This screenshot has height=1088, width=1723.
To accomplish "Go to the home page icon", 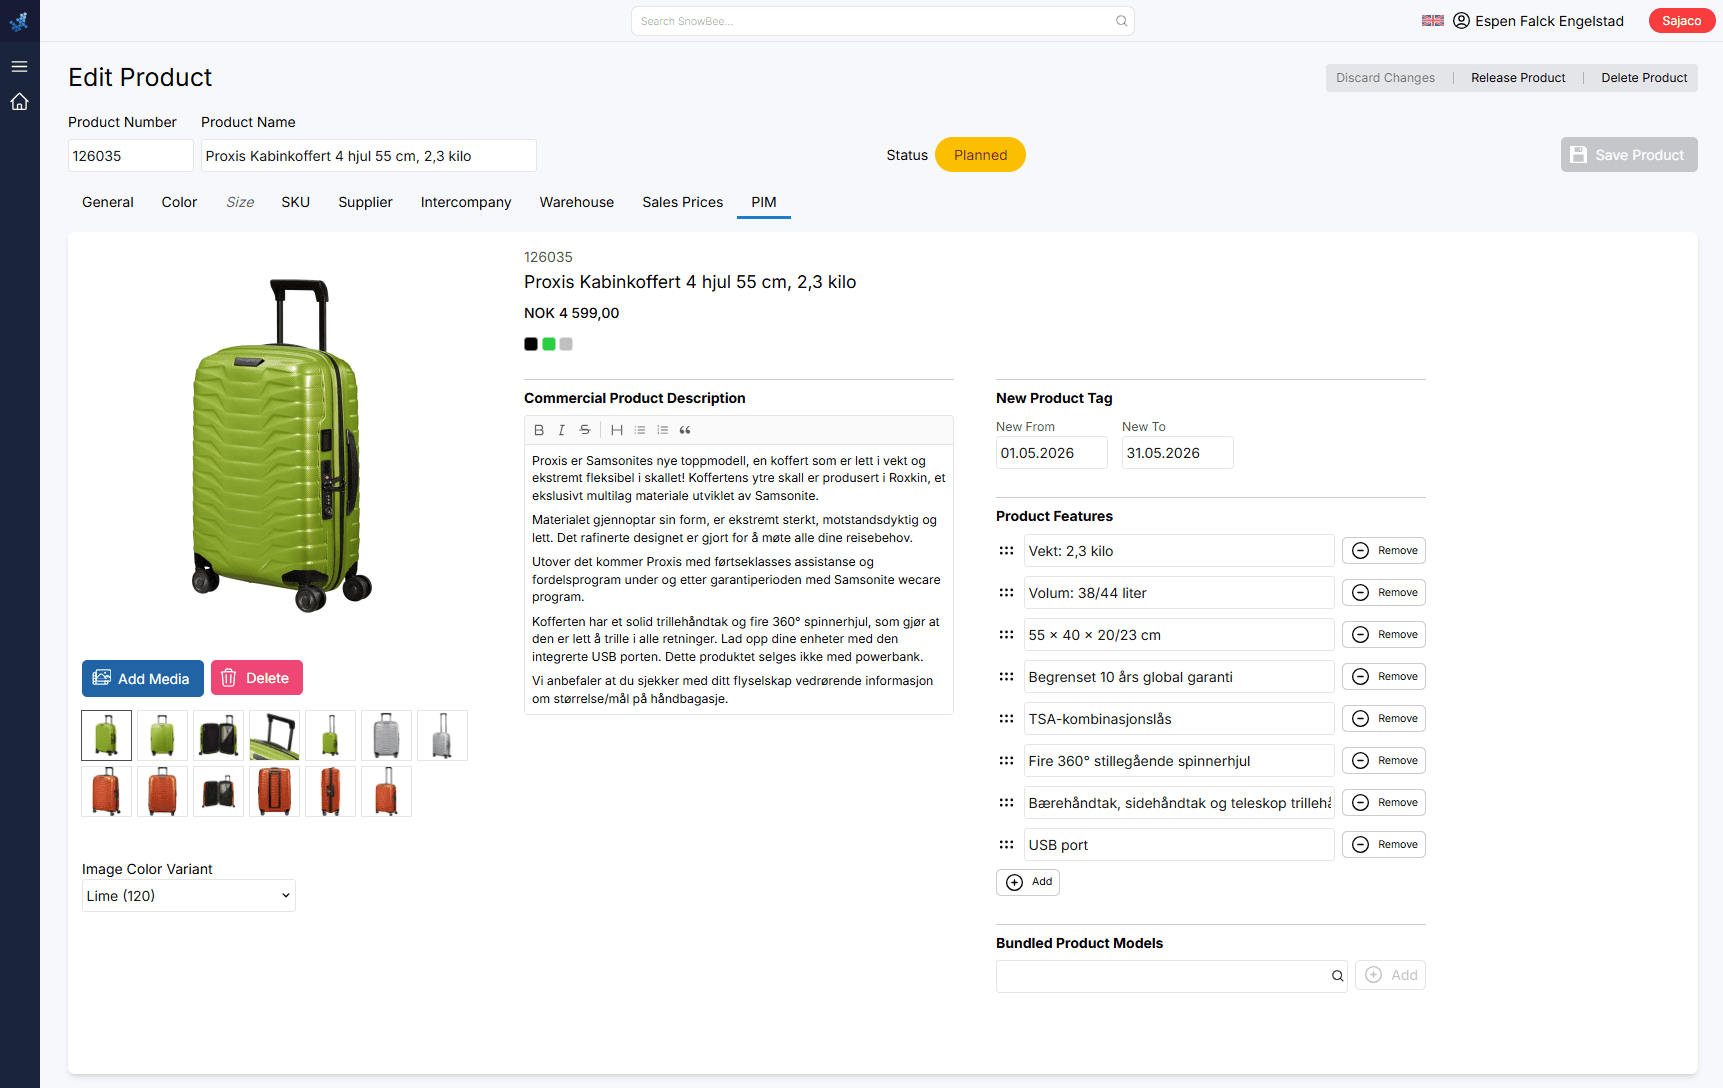I will coord(19,102).
